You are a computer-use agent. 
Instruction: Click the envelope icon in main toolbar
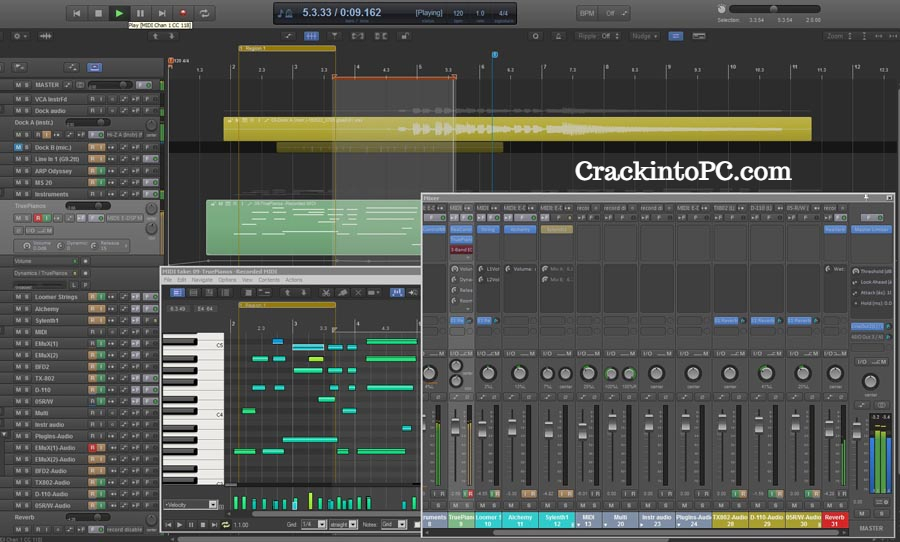[x=289, y=36]
